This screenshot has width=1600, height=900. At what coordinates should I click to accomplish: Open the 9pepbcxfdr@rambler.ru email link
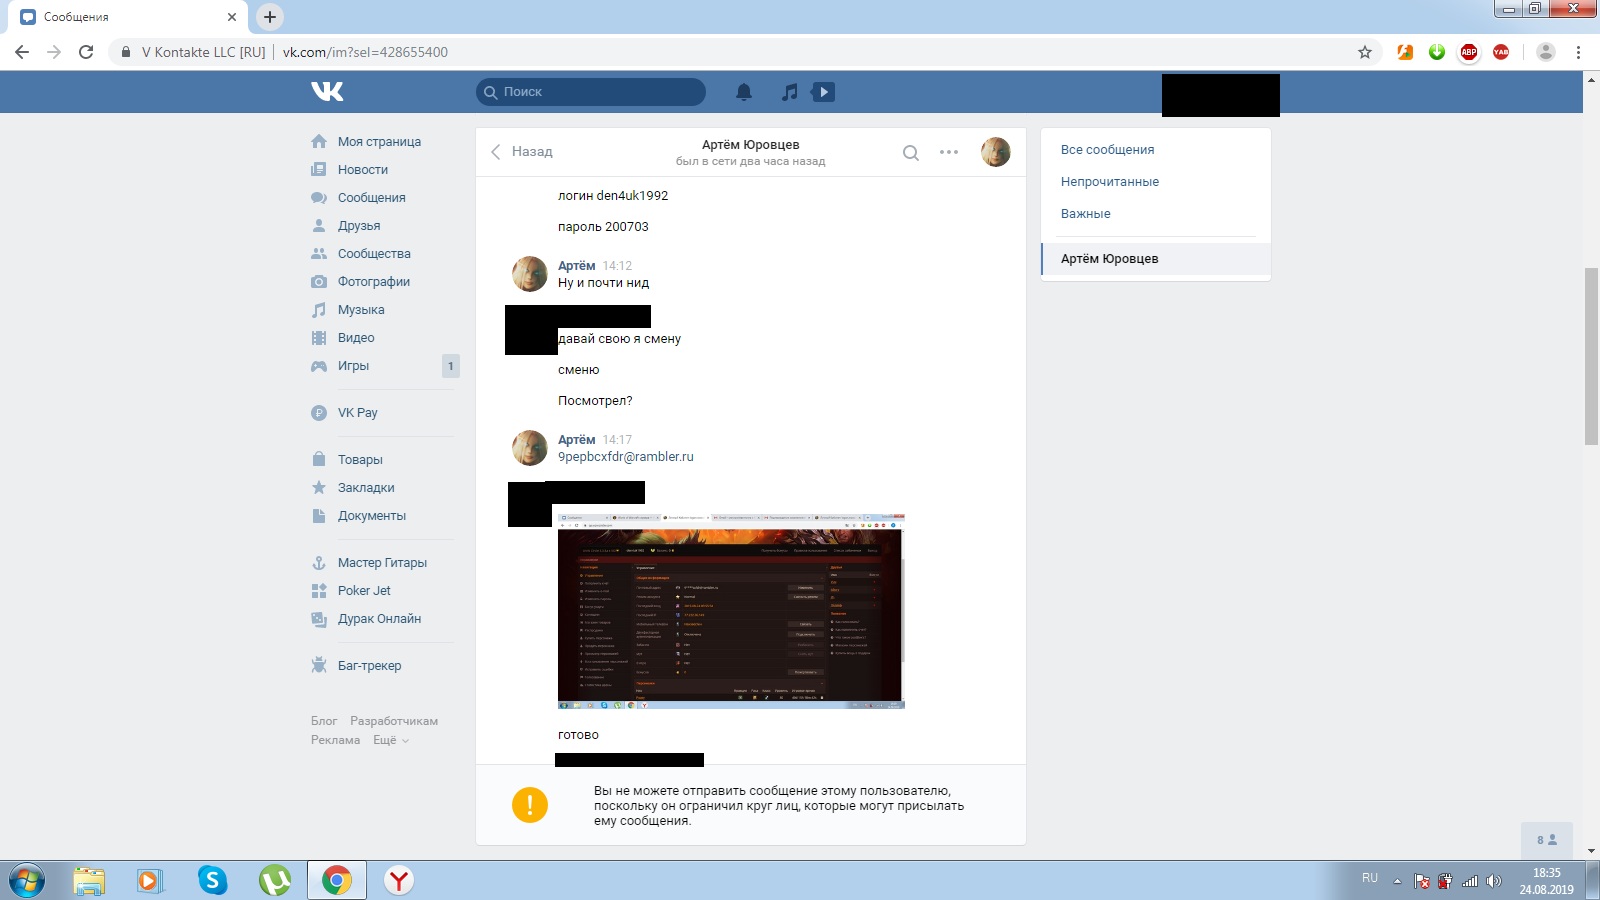coord(625,457)
